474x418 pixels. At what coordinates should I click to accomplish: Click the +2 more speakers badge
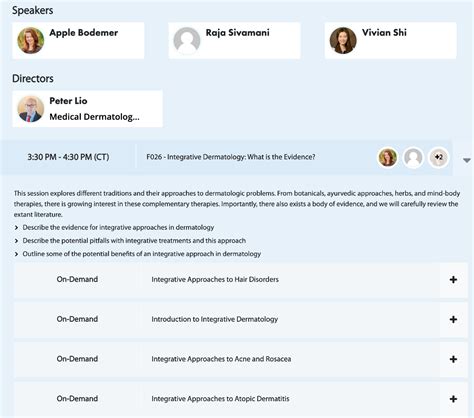click(x=439, y=157)
